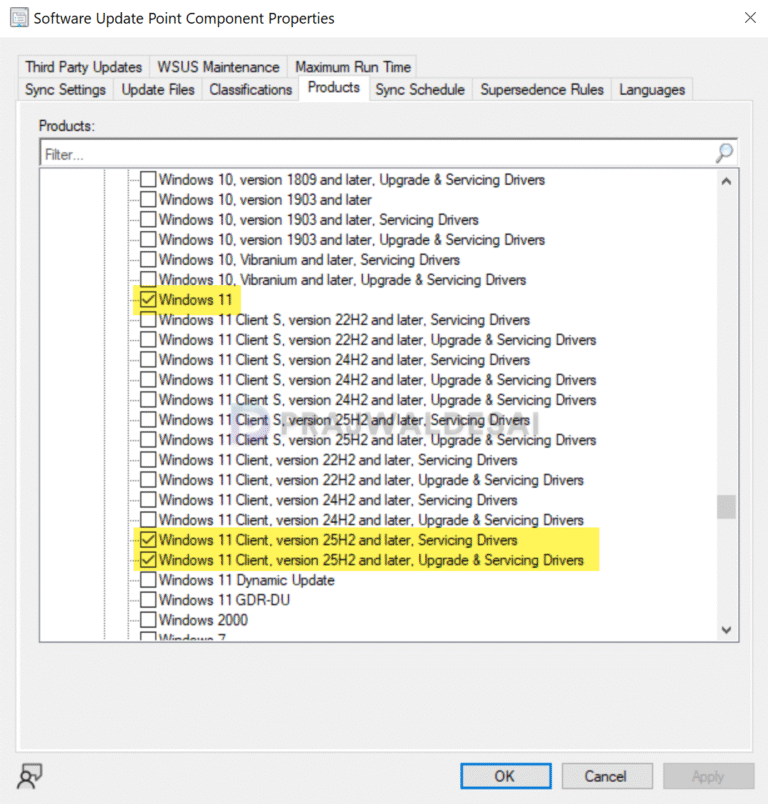768x804 pixels.
Task: Uncheck Windows 11 Client 25H2 Upgrade & Servicing Drivers
Action: pyautogui.click(x=148, y=559)
